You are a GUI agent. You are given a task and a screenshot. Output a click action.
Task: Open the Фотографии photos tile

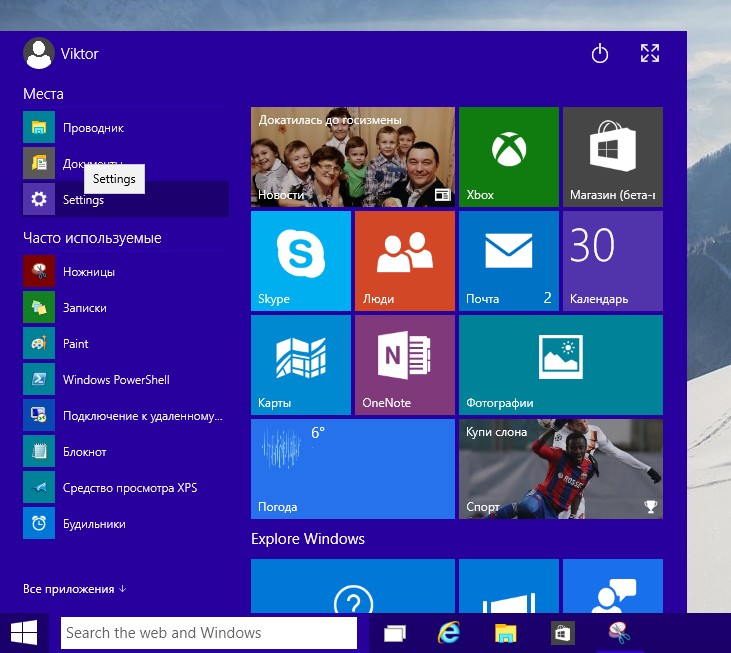(561, 365)
